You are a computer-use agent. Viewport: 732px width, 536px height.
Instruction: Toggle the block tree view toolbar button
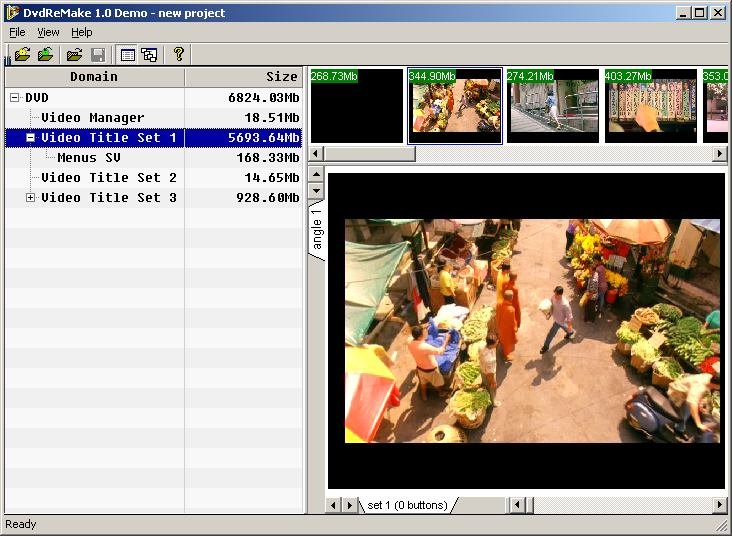149,55
